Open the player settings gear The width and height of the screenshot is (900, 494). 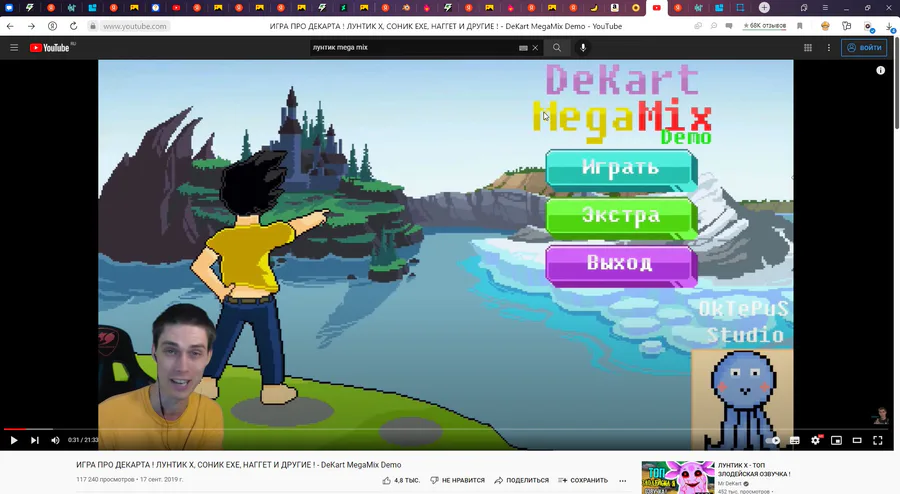pos(816,440)
